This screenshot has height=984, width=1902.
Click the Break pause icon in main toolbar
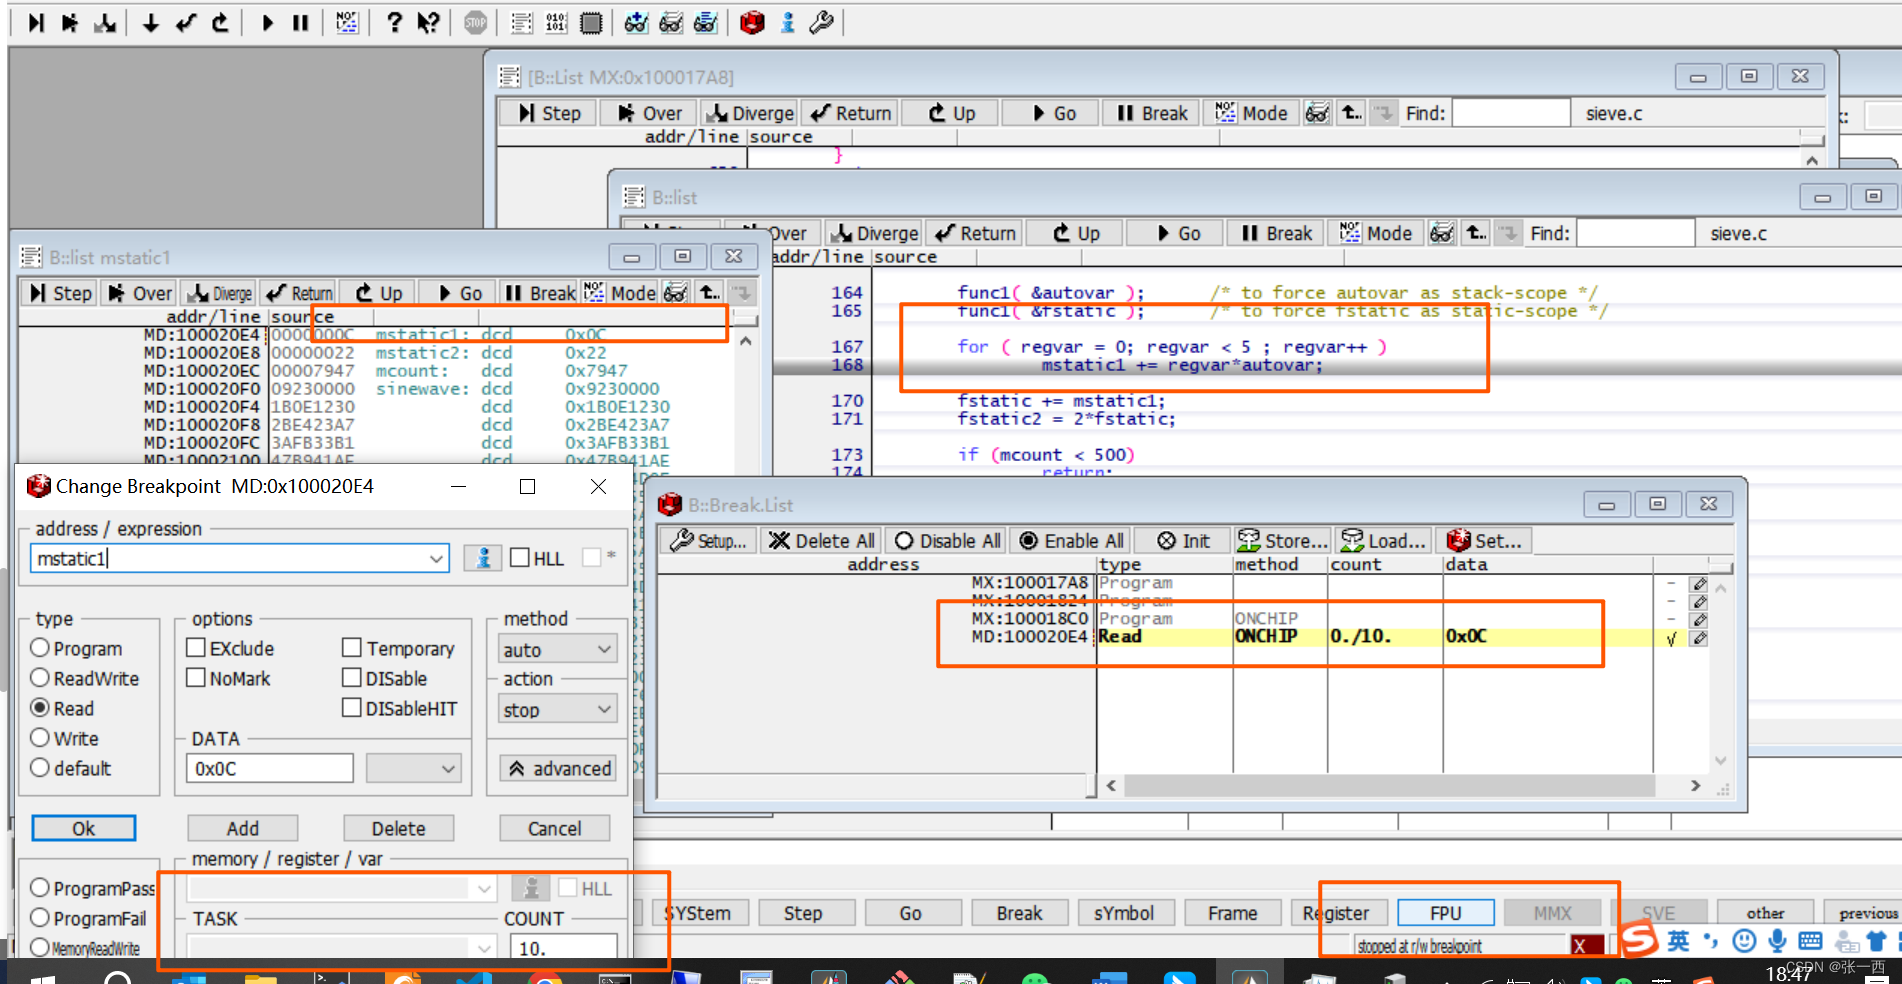coord(300,22)
